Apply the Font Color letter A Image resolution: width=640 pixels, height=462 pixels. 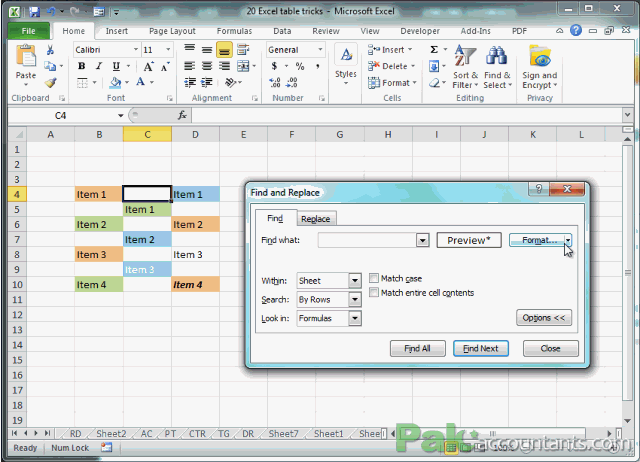(140, 82)
